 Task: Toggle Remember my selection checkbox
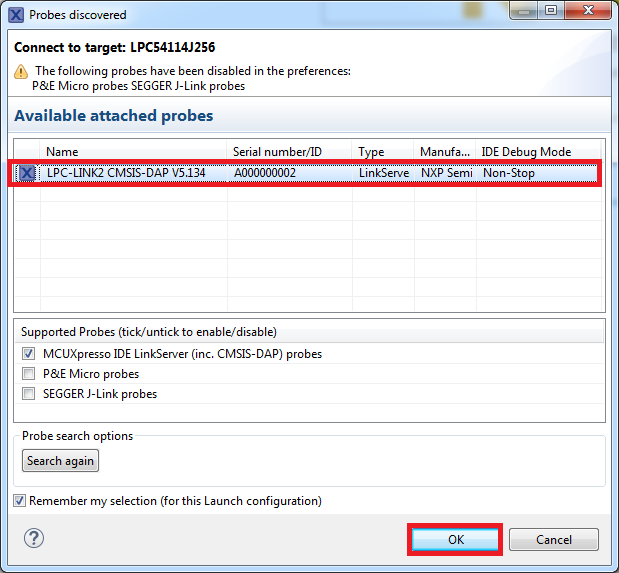(20, 501)
